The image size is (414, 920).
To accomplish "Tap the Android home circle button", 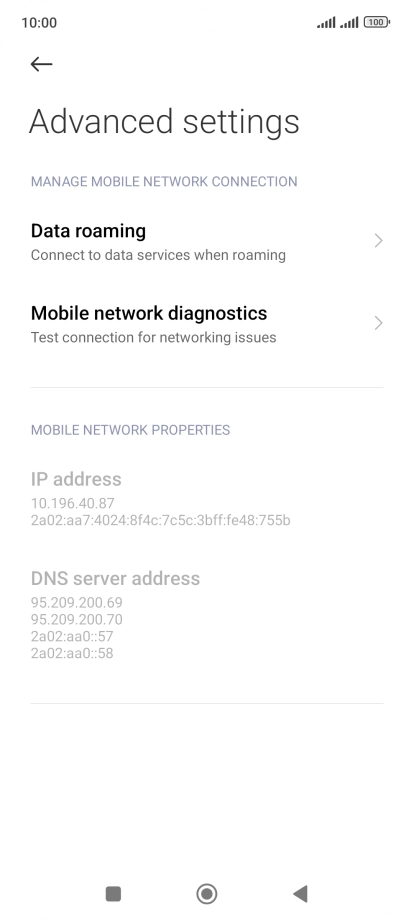I will pos(206,894).
